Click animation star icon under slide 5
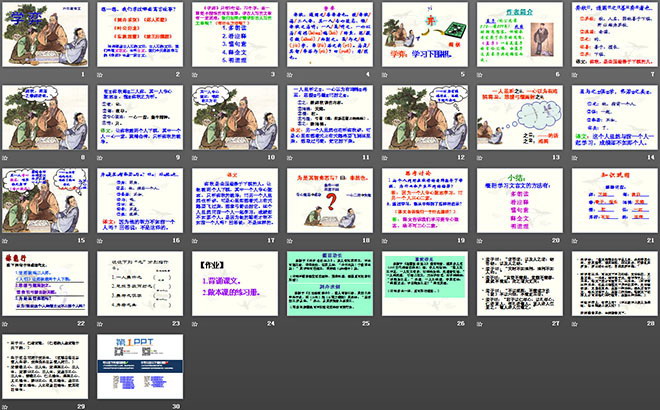The image size is (660, 410). (385, 75)
